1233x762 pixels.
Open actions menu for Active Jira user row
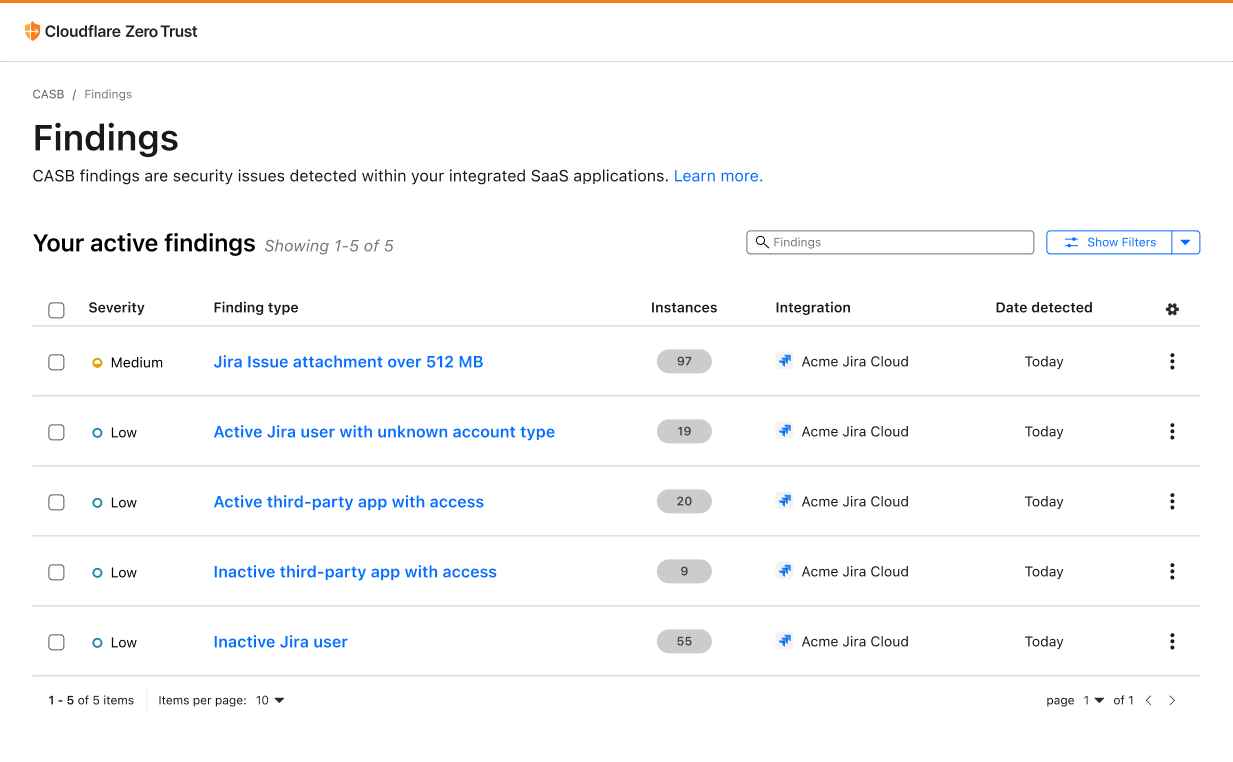click(x=1172, y=431)
